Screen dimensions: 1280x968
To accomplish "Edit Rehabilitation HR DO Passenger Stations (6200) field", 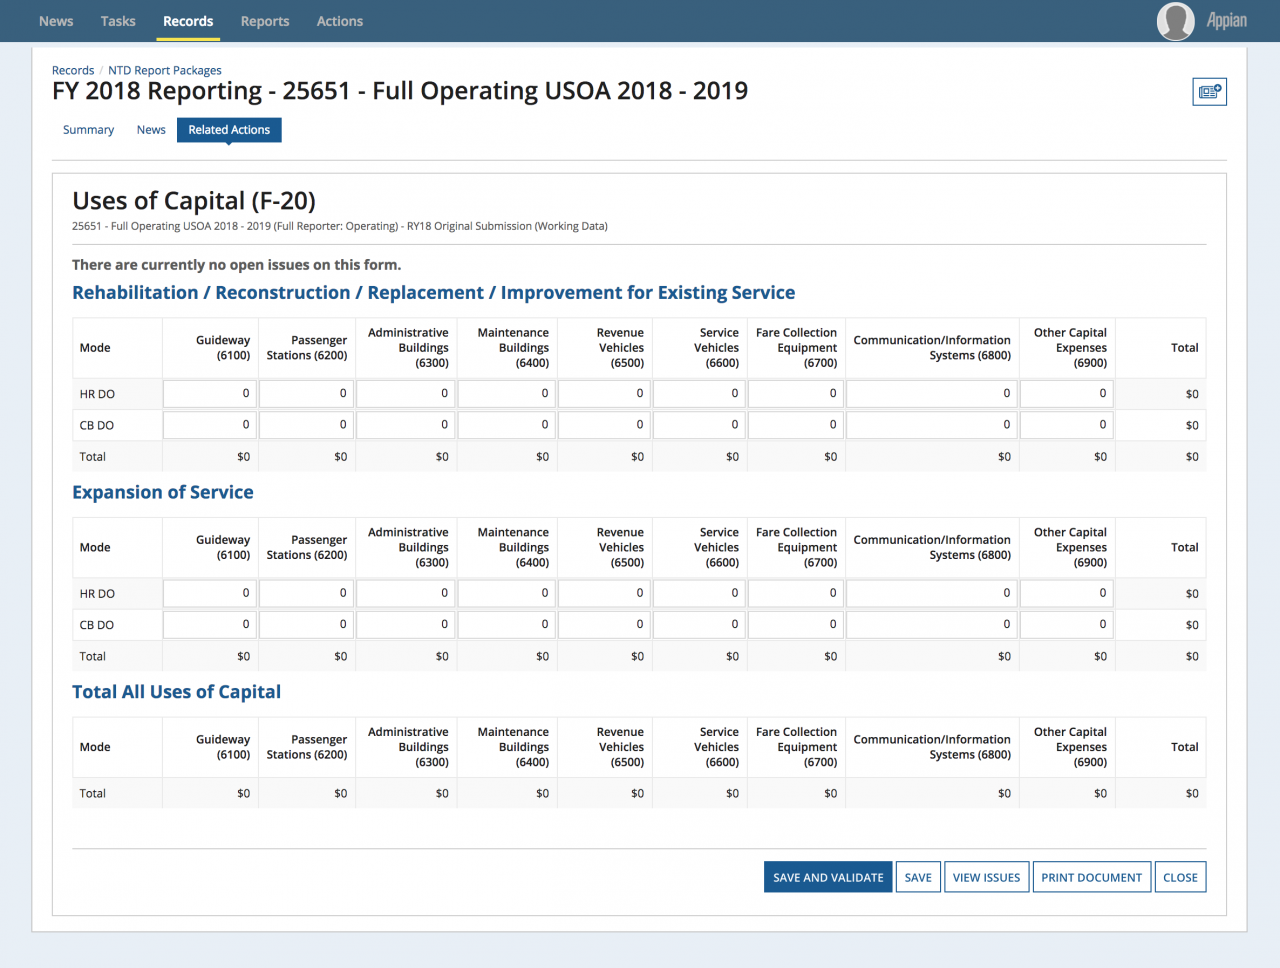I will (x=307, y=394).
